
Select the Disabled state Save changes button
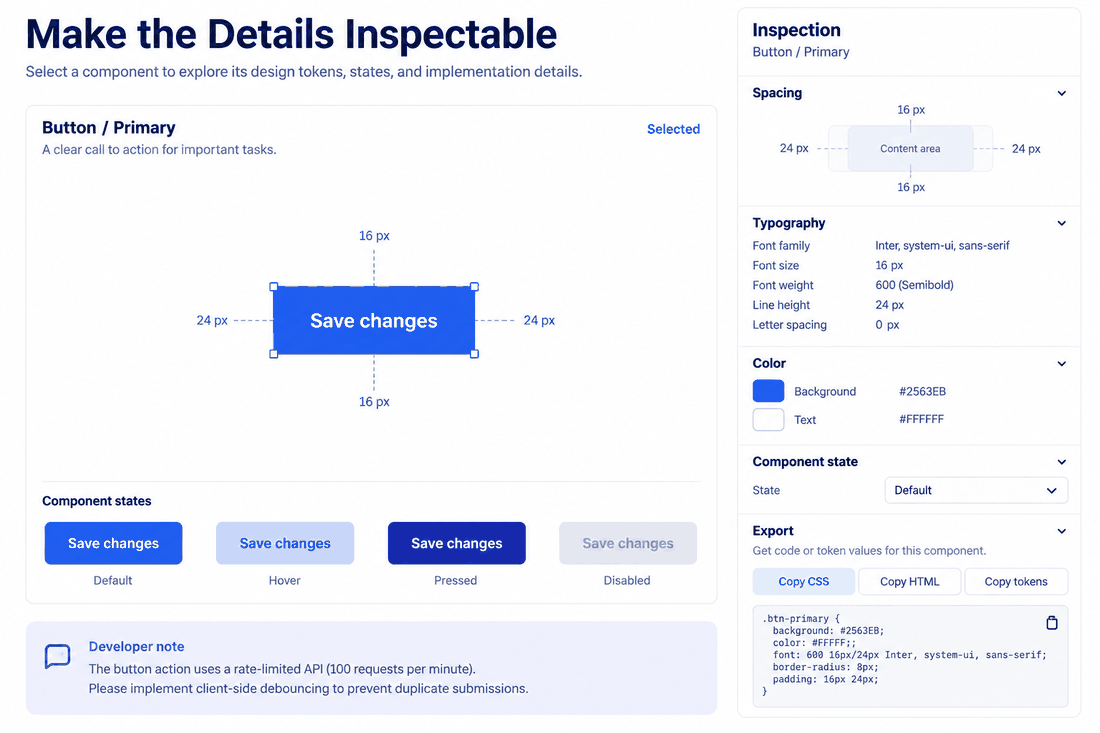[628, 543]
